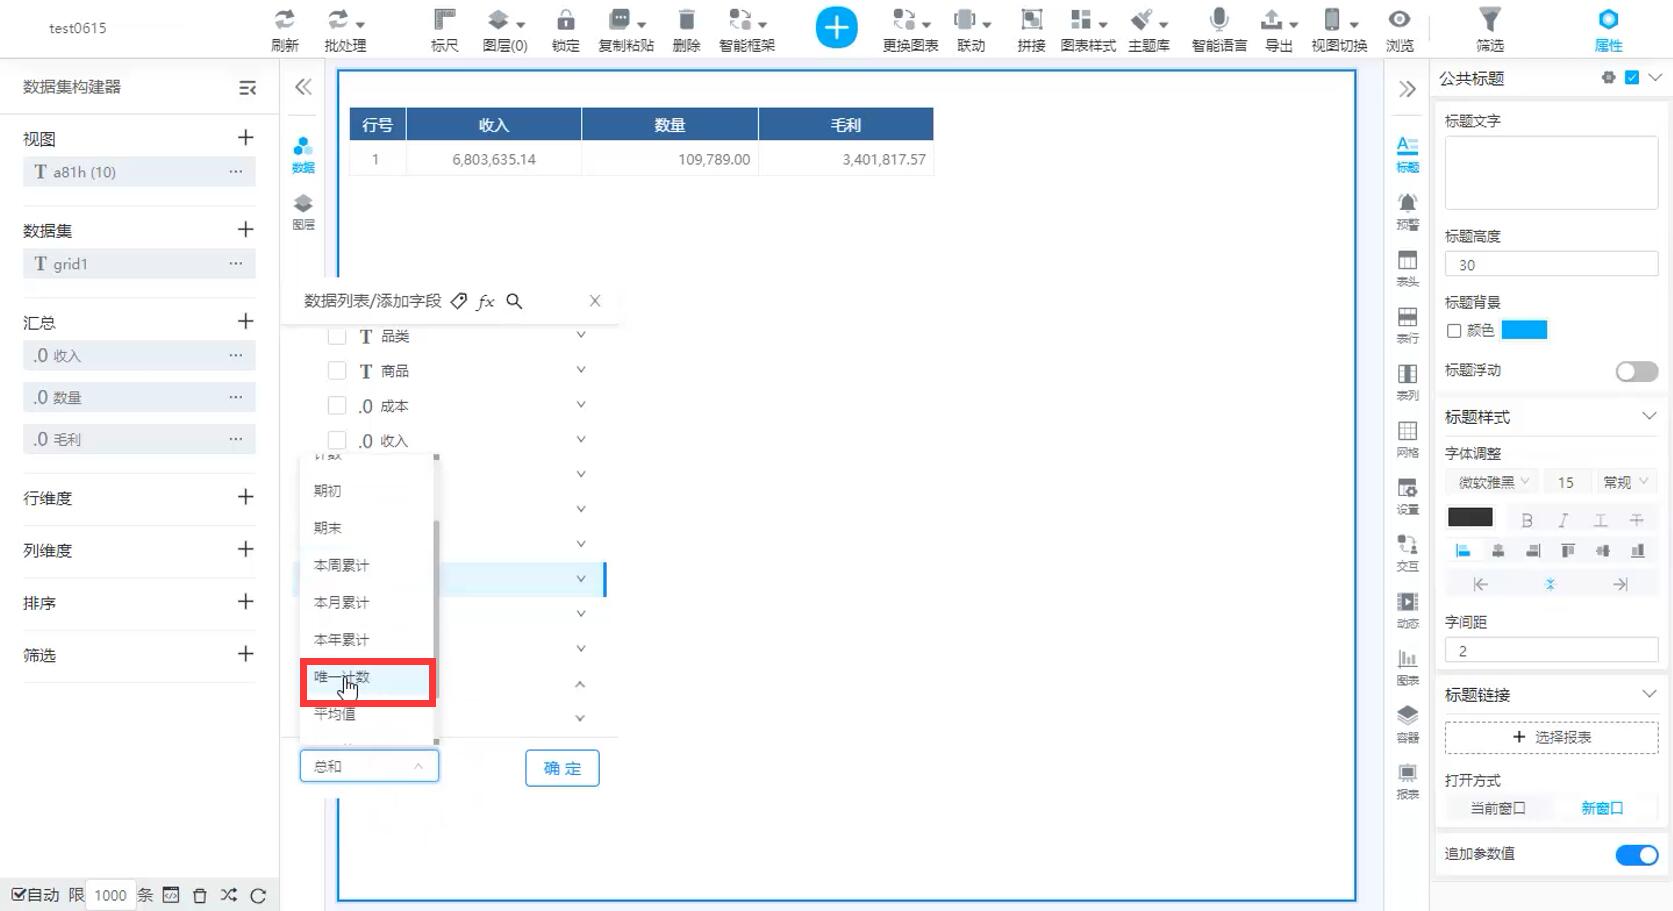
Task: Click the bottom-bar trash icon
Action: click(200, 895)
